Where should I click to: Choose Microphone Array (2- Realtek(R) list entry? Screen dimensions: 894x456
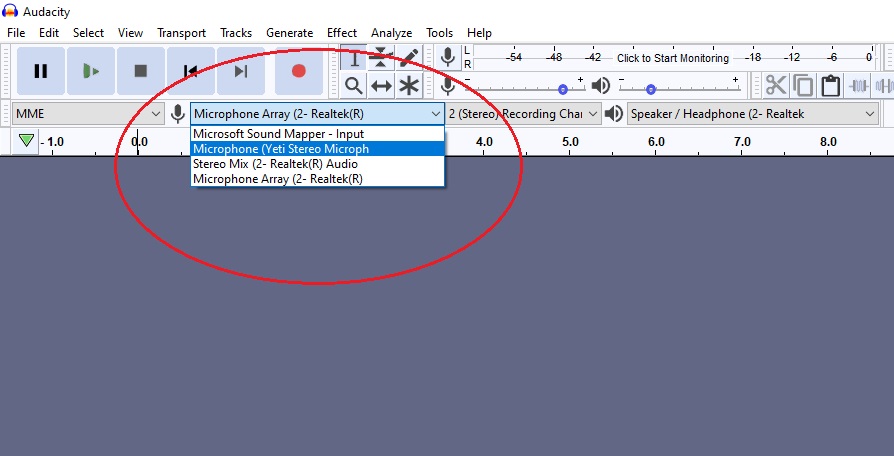point(318,178)
